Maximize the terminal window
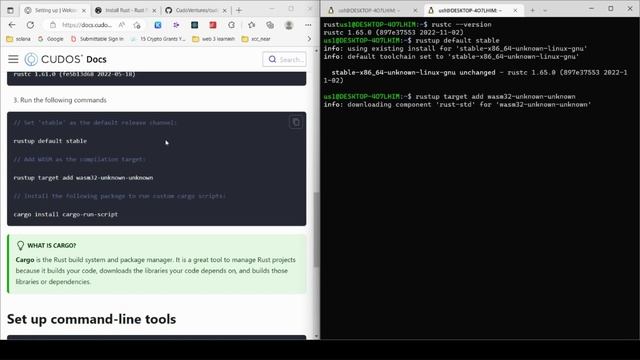Image resolution: width=640 pixels, height=360 pixels. click(x=611, y=9)
